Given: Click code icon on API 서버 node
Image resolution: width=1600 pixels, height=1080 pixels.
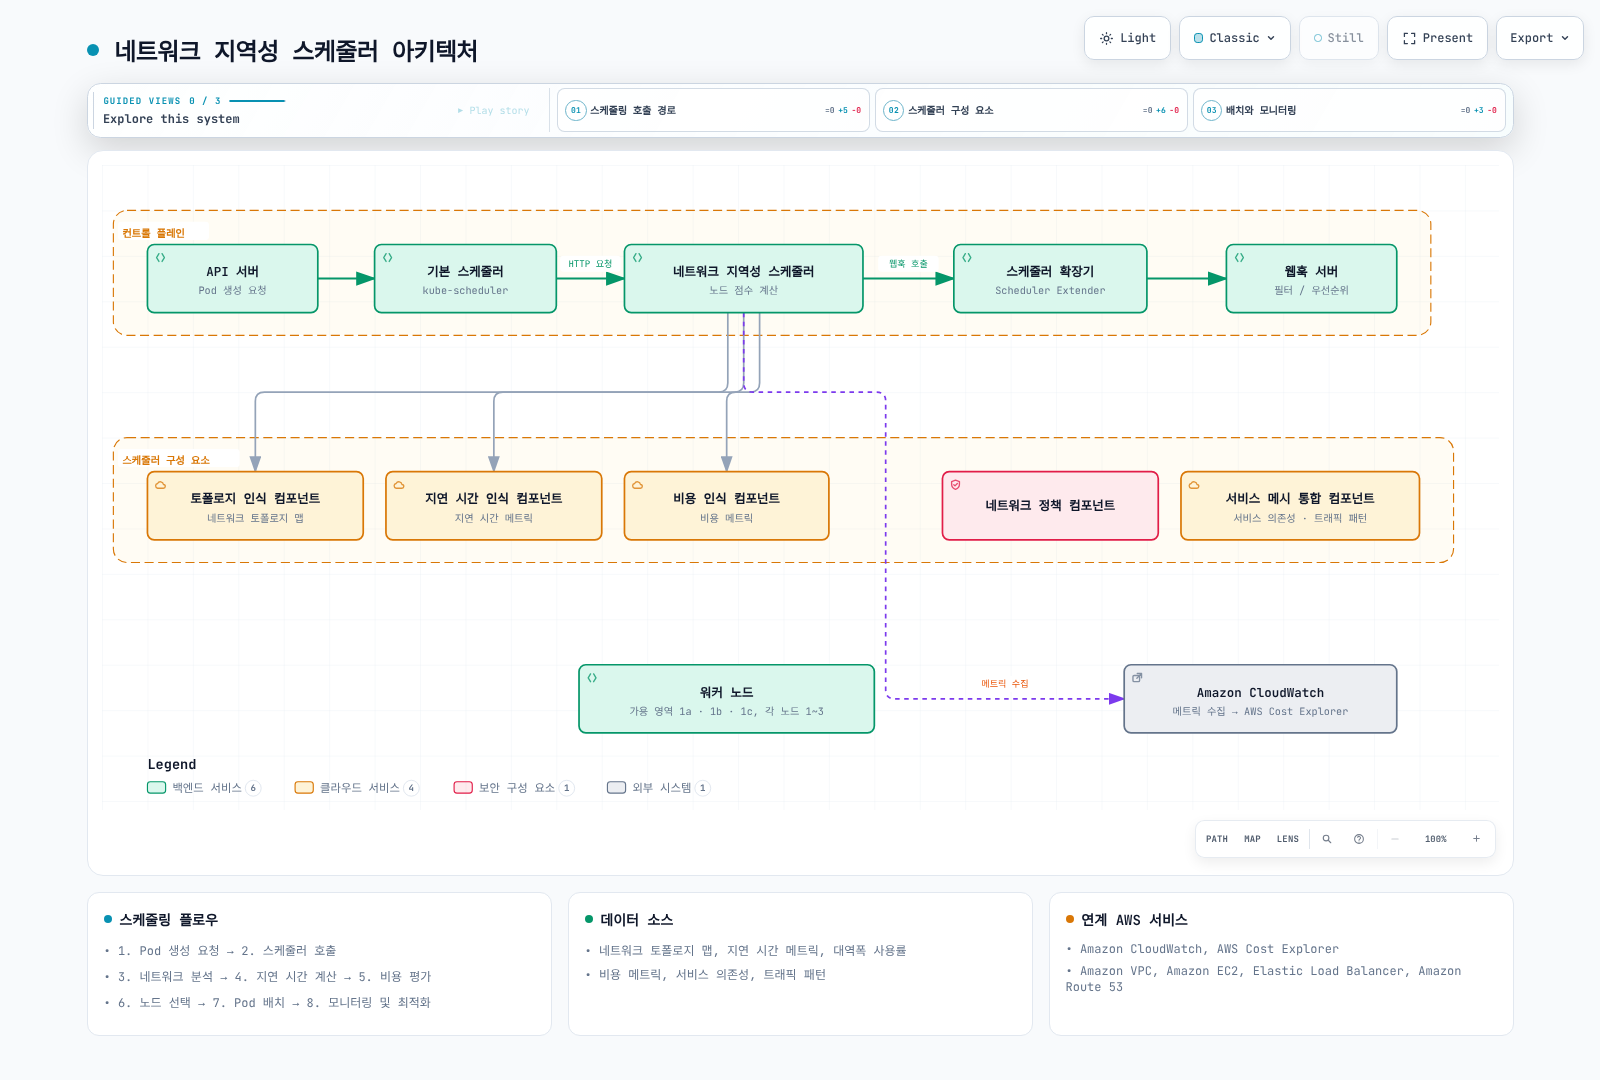Looking at the screenshot, I should point(160,258).
